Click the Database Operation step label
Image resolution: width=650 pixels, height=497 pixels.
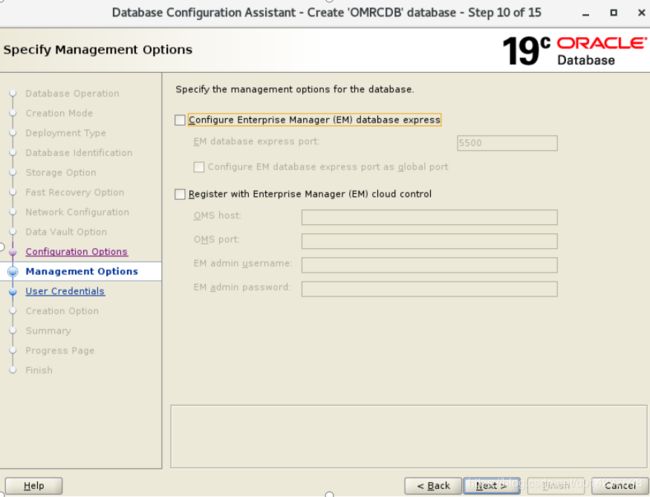pos(72,94)
